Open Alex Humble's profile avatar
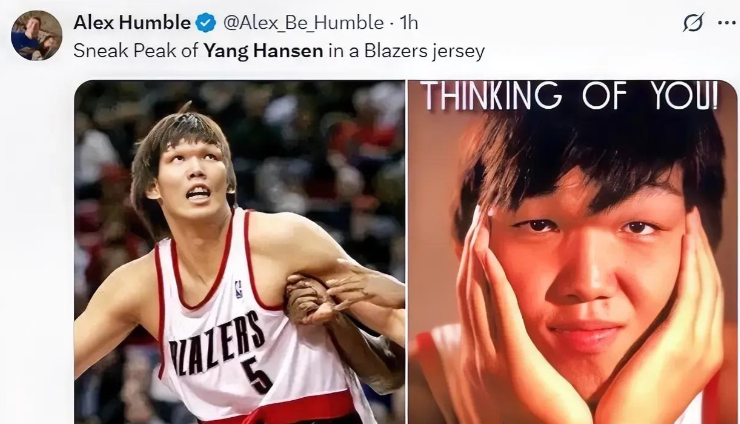The image size is (740, 424). 36,35
